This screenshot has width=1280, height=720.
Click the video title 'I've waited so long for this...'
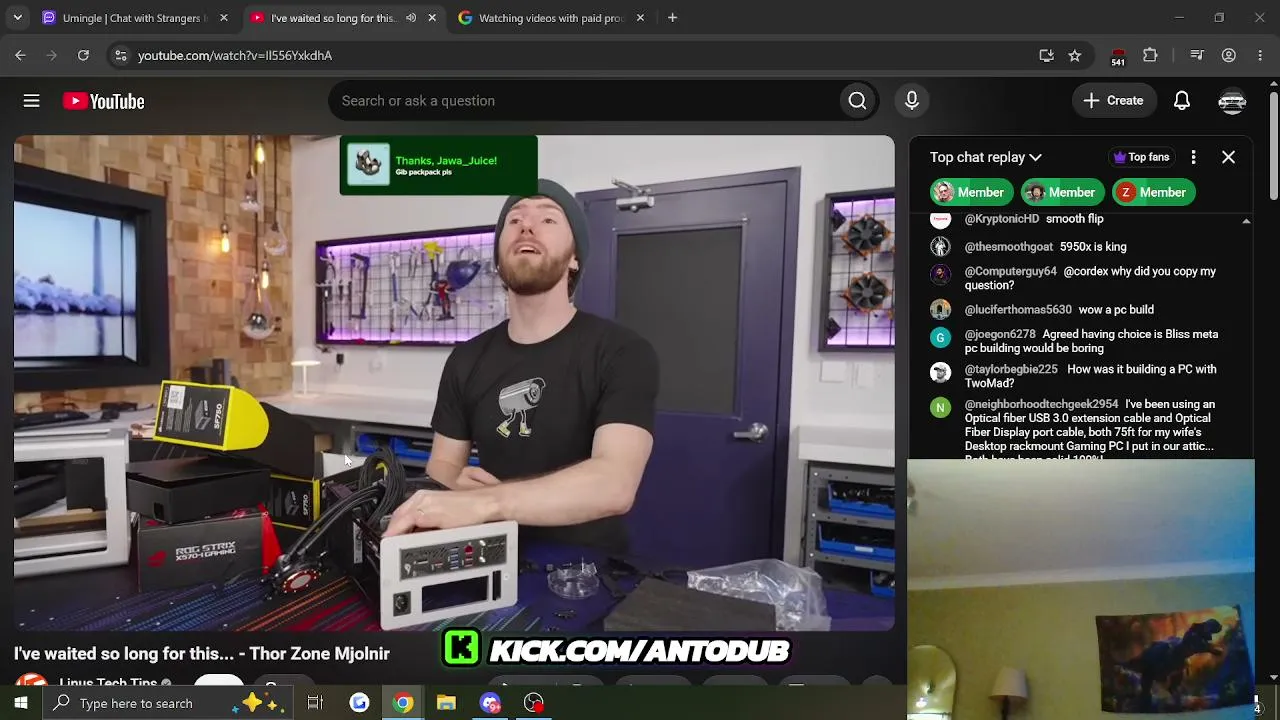coord(202,654)
